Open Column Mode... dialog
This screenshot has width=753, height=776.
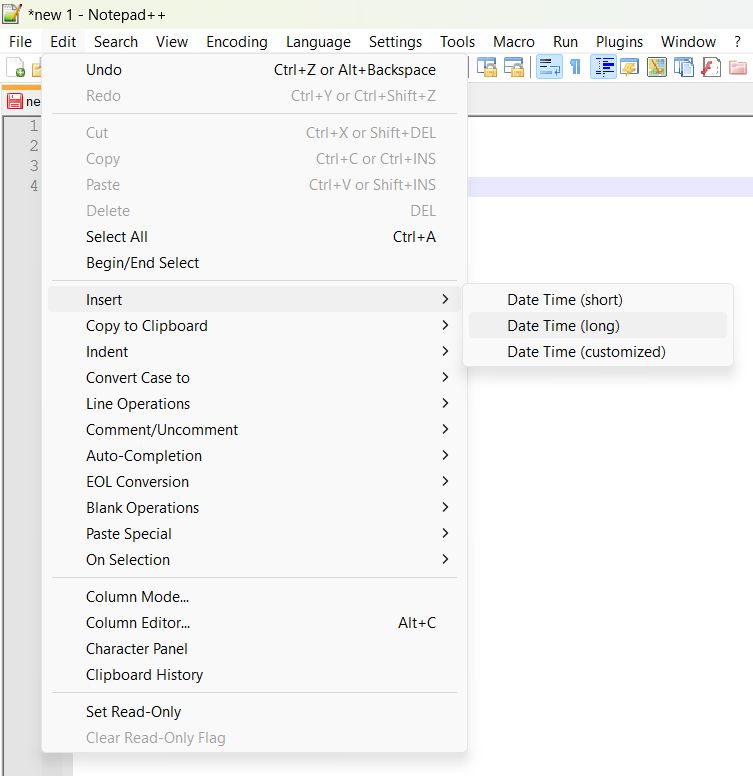[254, 596]
